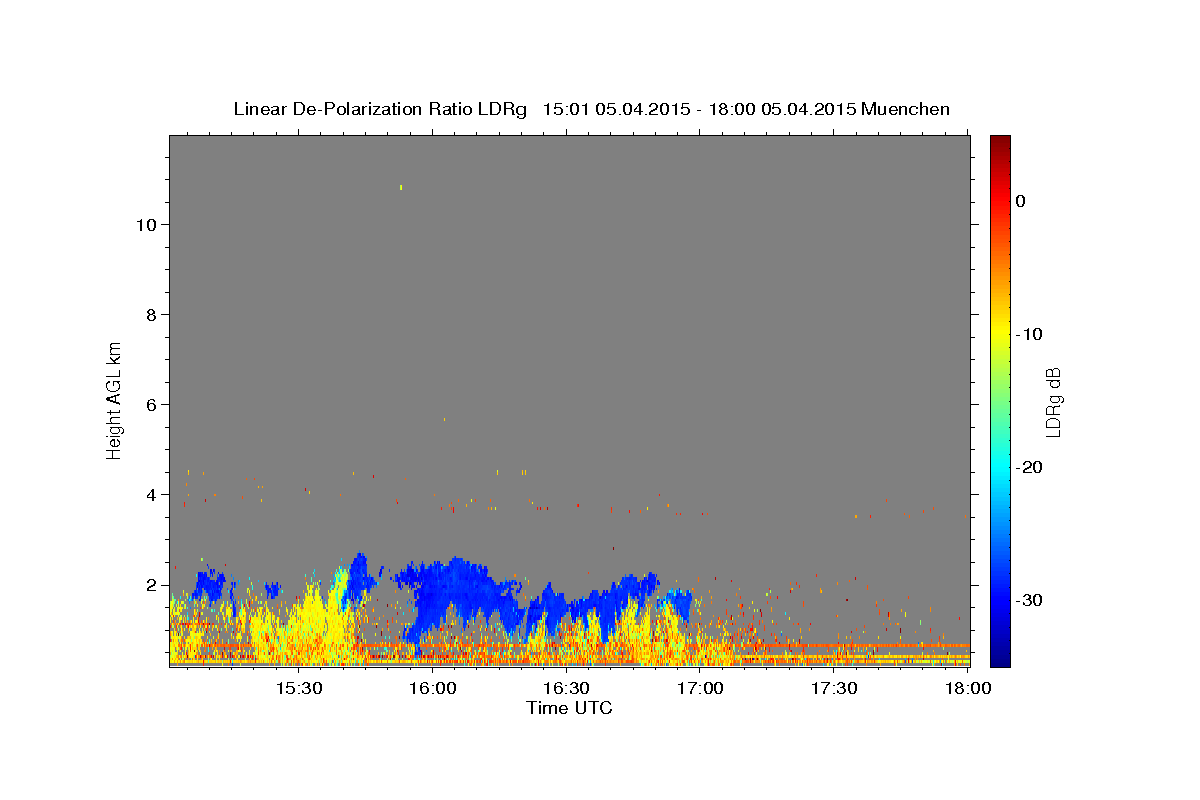Click the colorbar value -20
The image size is (1200, 800).
click(x=1028, y=467)
